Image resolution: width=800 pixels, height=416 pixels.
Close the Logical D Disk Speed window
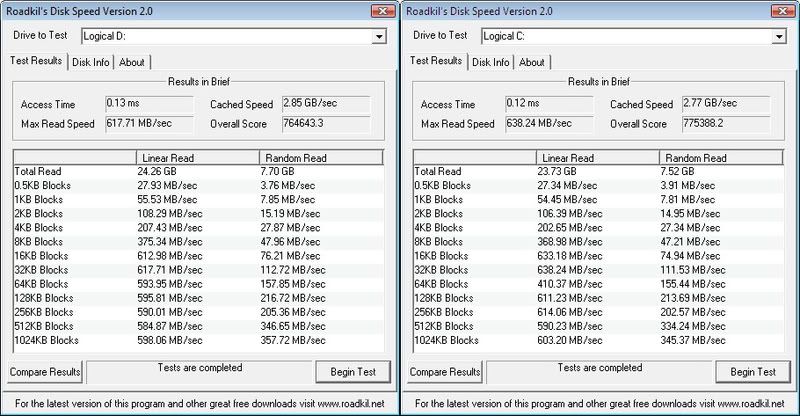click(383, 11)
